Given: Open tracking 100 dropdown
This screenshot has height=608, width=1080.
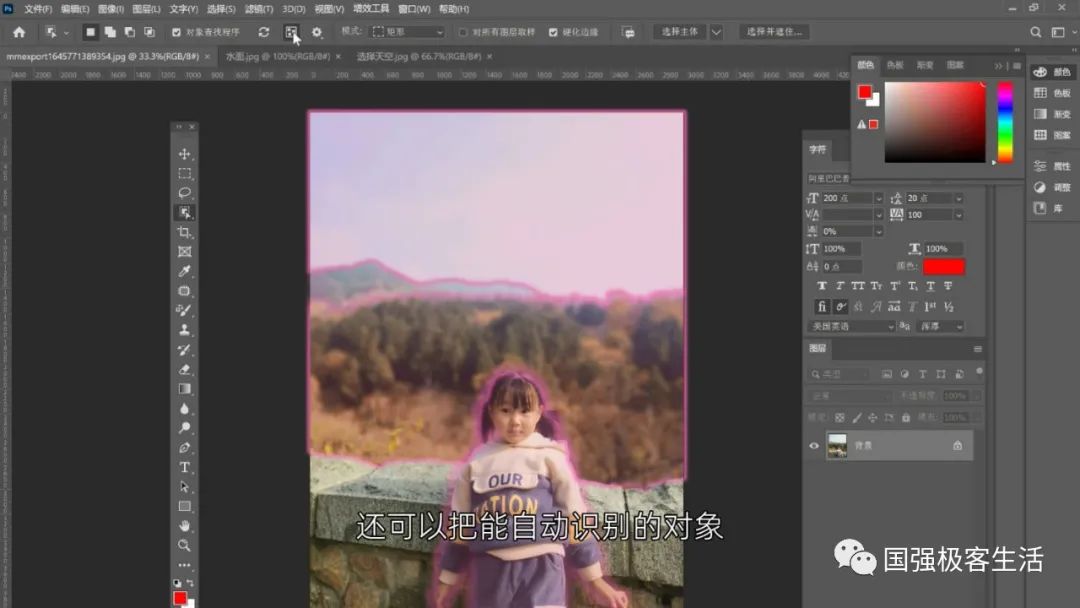Looking at the screenshot, I should pyautogui.click(x=958, y=215).
